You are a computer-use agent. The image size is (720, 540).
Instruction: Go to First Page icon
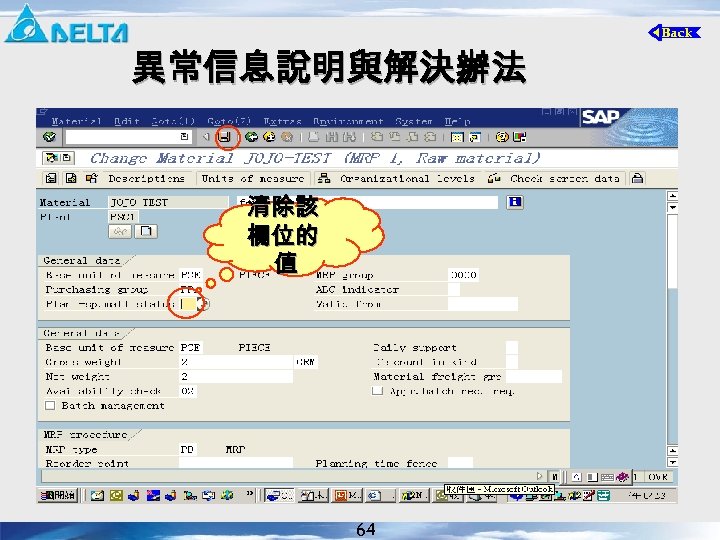[377, 137]
